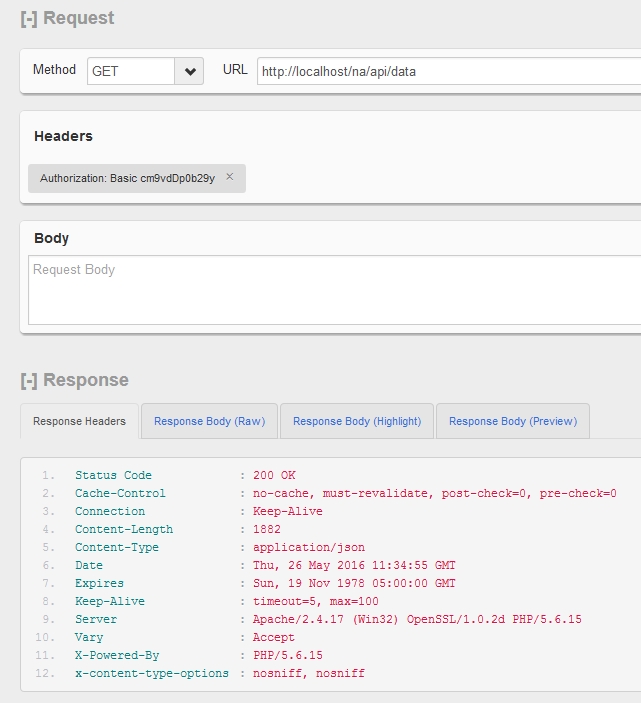Click the Server header name
641x703 pixels.
[96, 619]
